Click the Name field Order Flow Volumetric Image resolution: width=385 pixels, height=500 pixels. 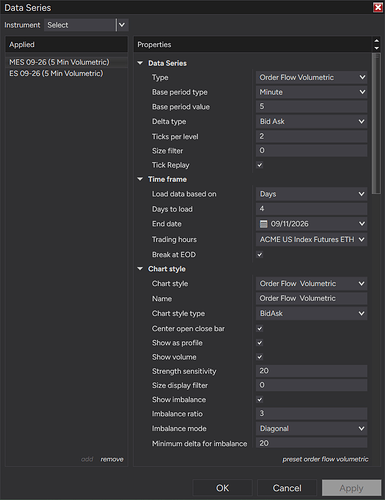pyautogui.click(x=311, y=298)
